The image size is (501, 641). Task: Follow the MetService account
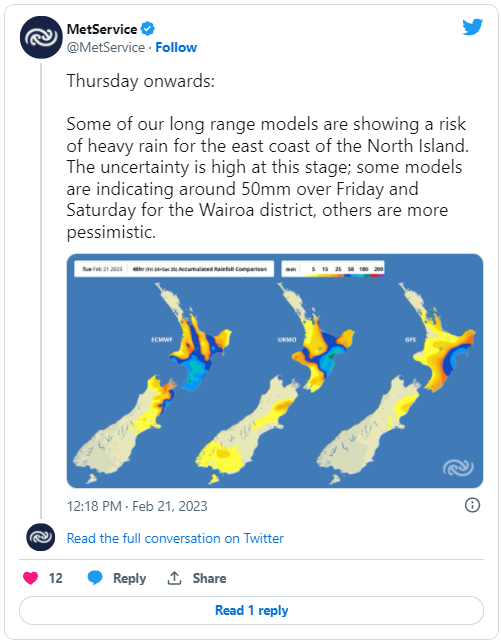176,47
